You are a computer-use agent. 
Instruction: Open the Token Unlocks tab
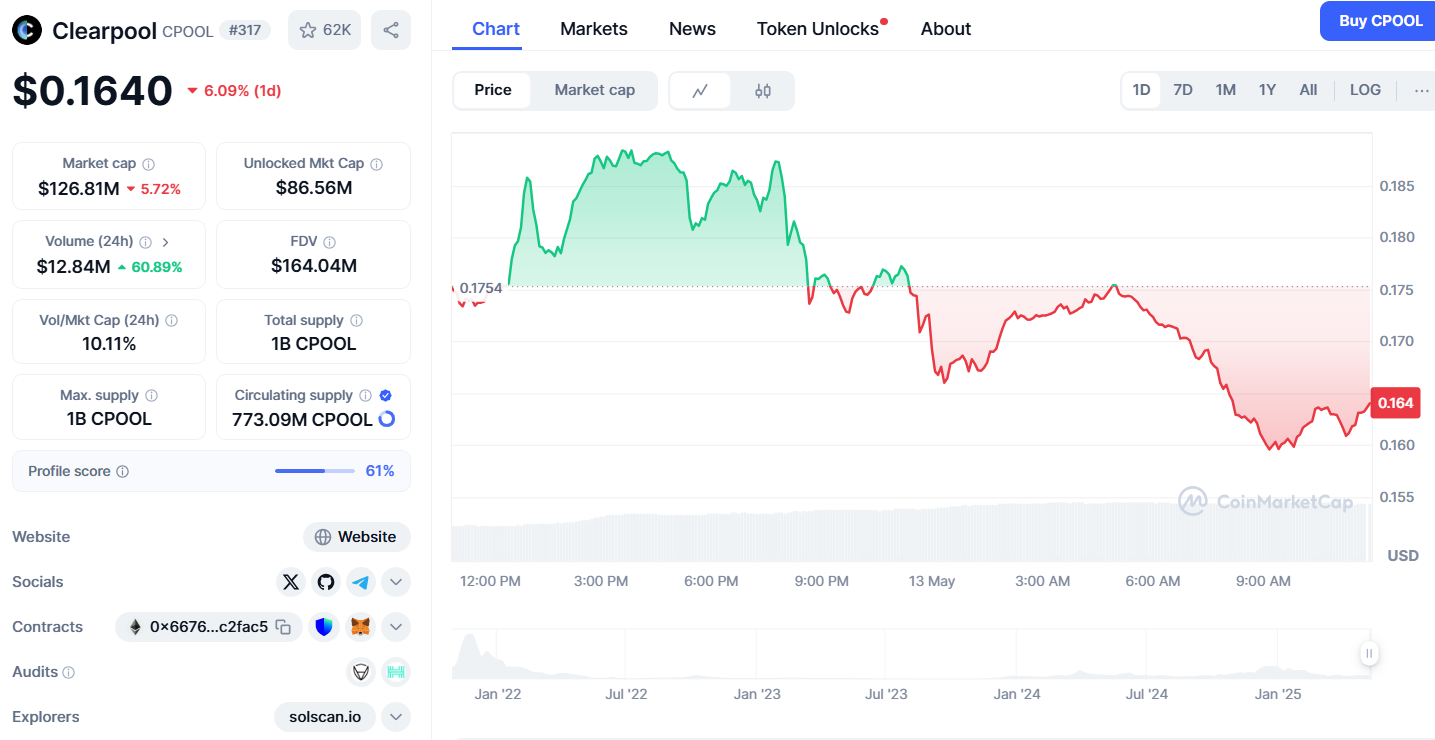(x=818, y=29)
